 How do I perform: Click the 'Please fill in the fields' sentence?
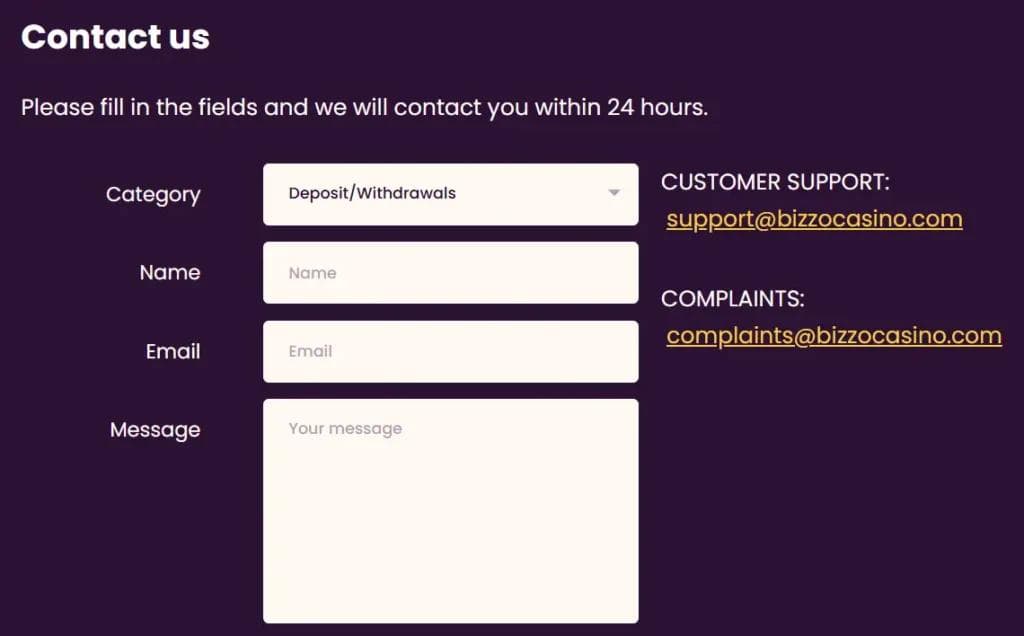(300, 107)
